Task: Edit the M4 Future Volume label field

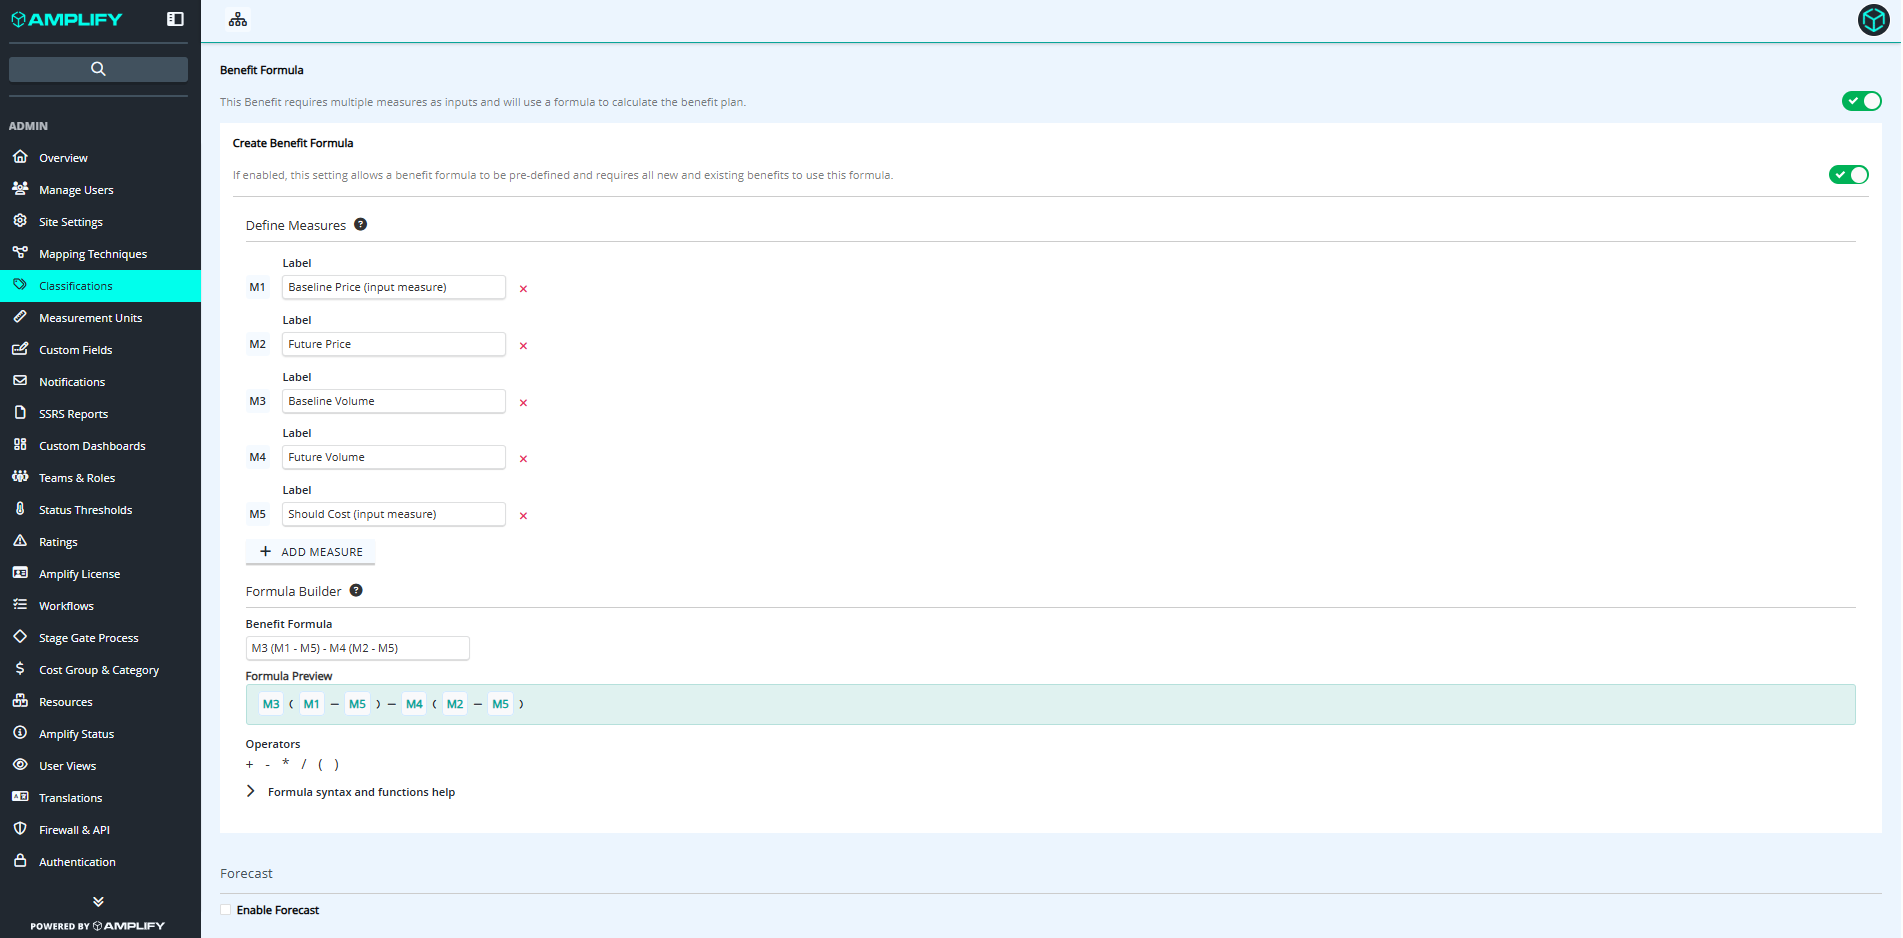Action: [393, 457]
